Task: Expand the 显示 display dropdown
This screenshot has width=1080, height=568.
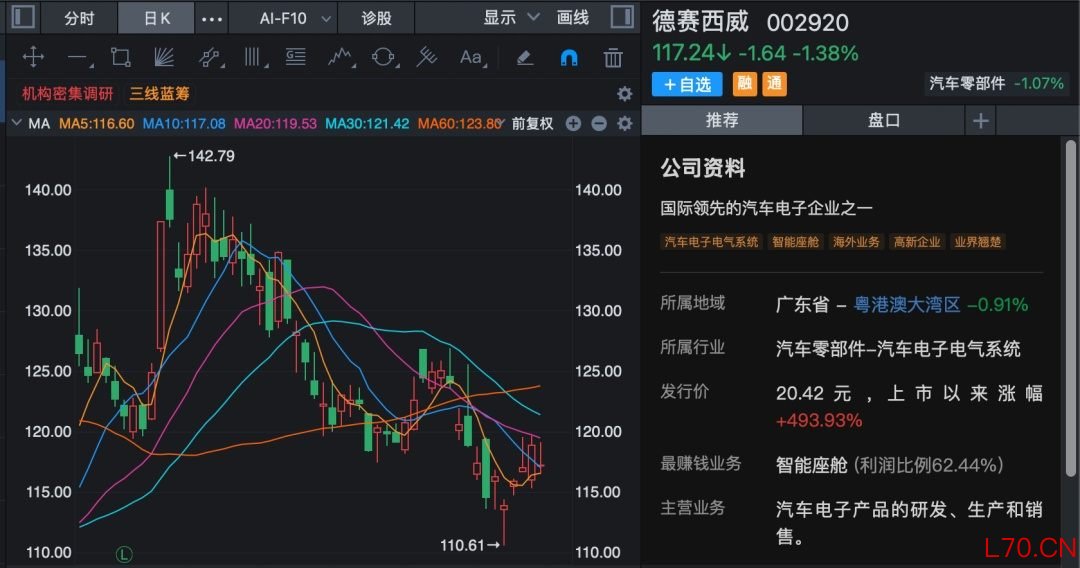Action: tap(511, 18)
